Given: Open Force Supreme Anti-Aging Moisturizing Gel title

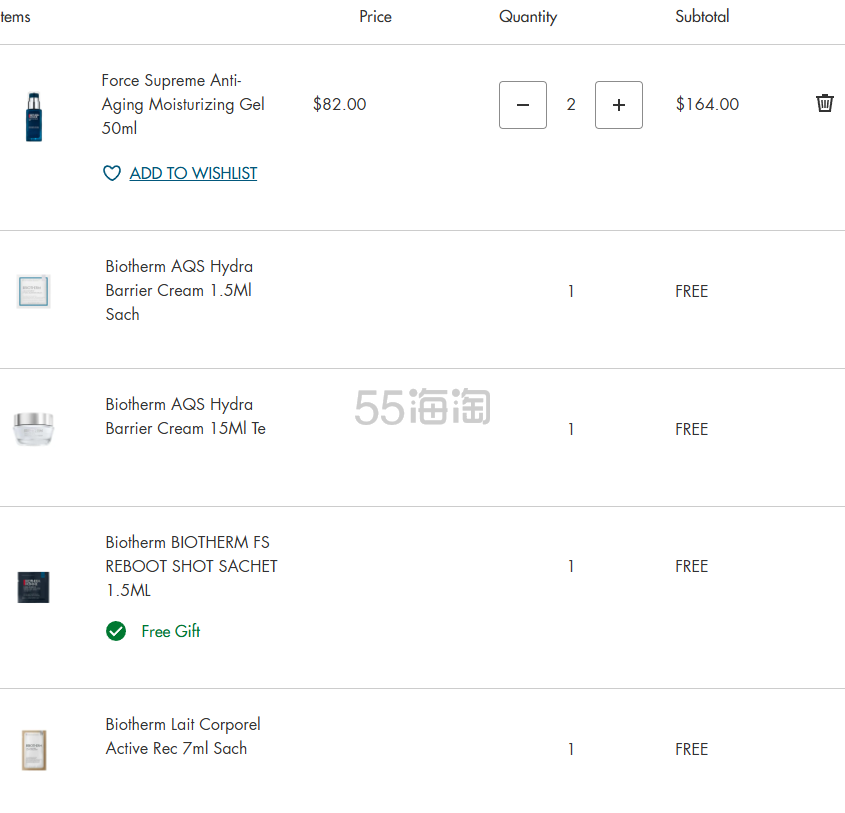Looking at the screenshot, I should [x=183, y=104].
